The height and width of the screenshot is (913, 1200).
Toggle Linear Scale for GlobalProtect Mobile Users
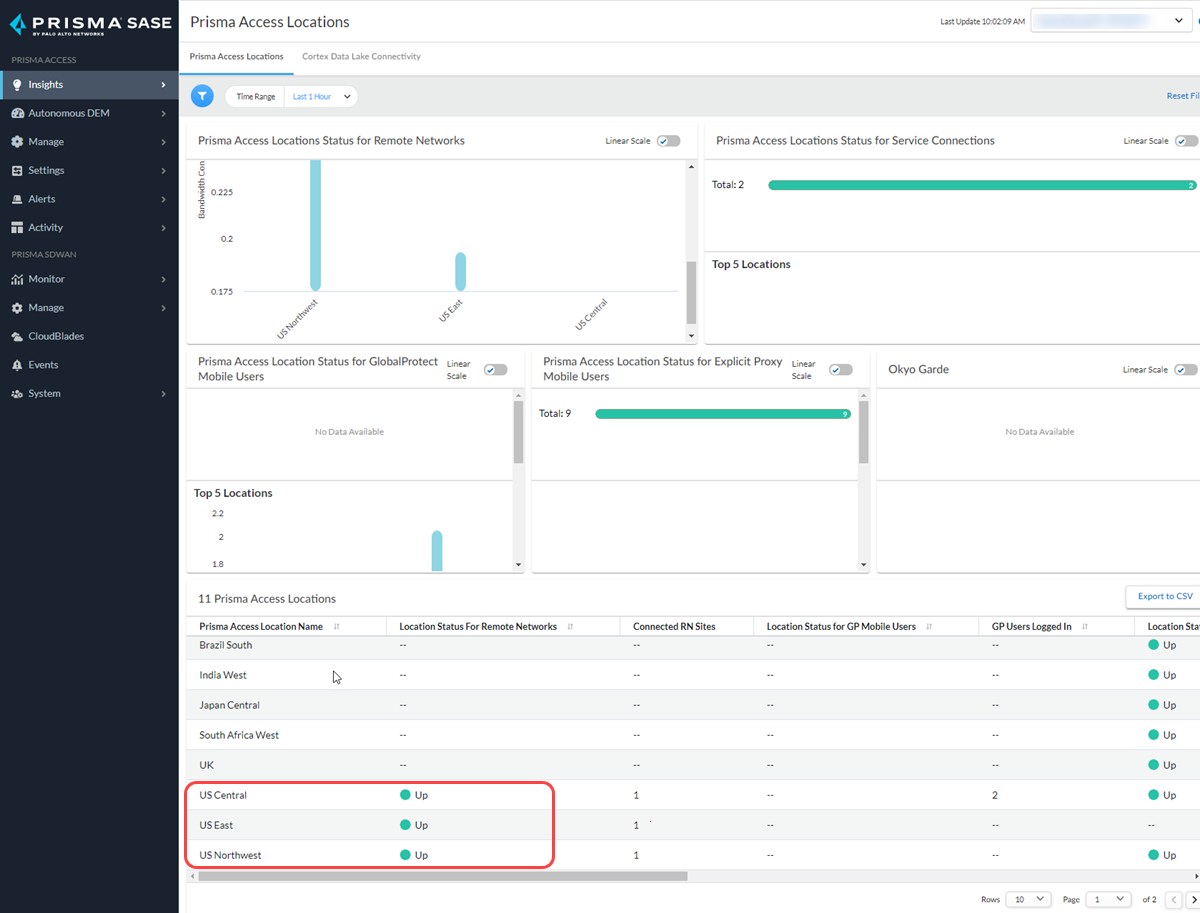(x=495, y=370)
